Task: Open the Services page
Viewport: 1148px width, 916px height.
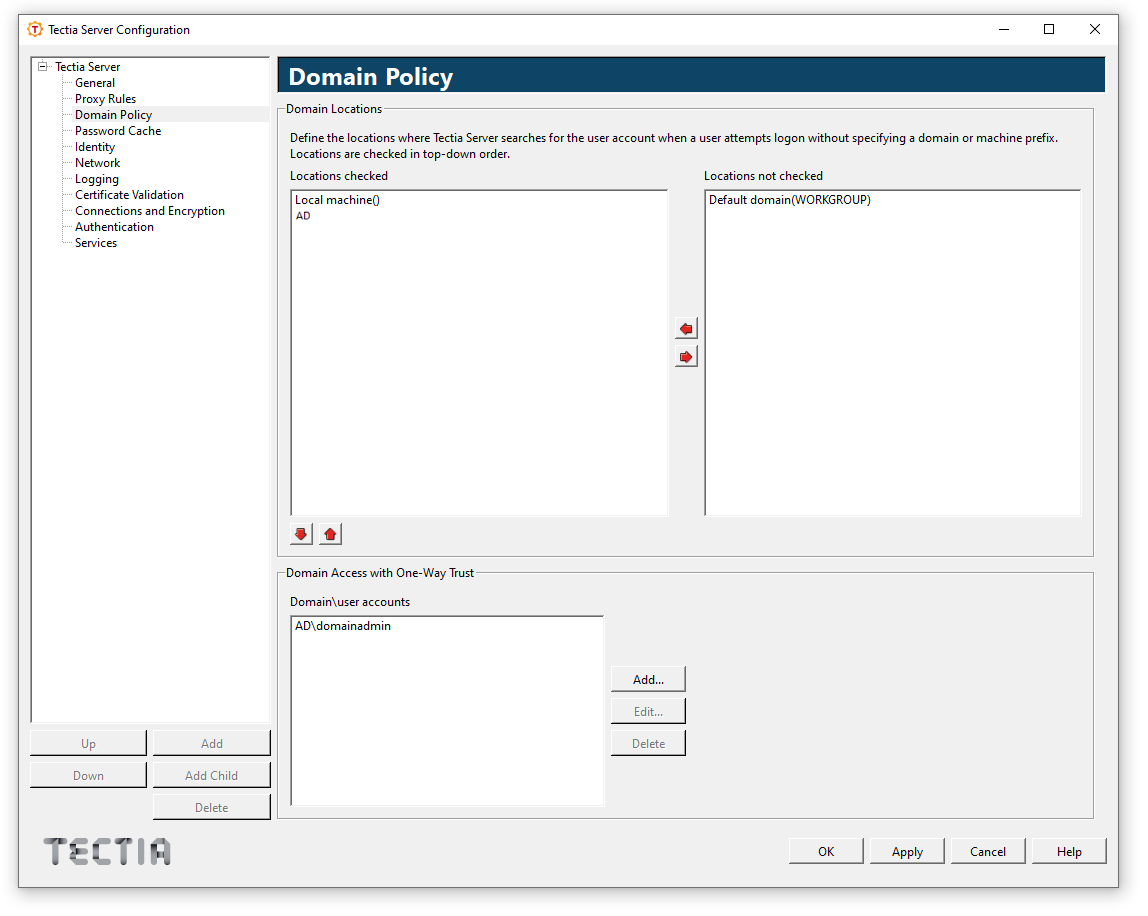Action: pyautogui.click(x=96, y=244)
